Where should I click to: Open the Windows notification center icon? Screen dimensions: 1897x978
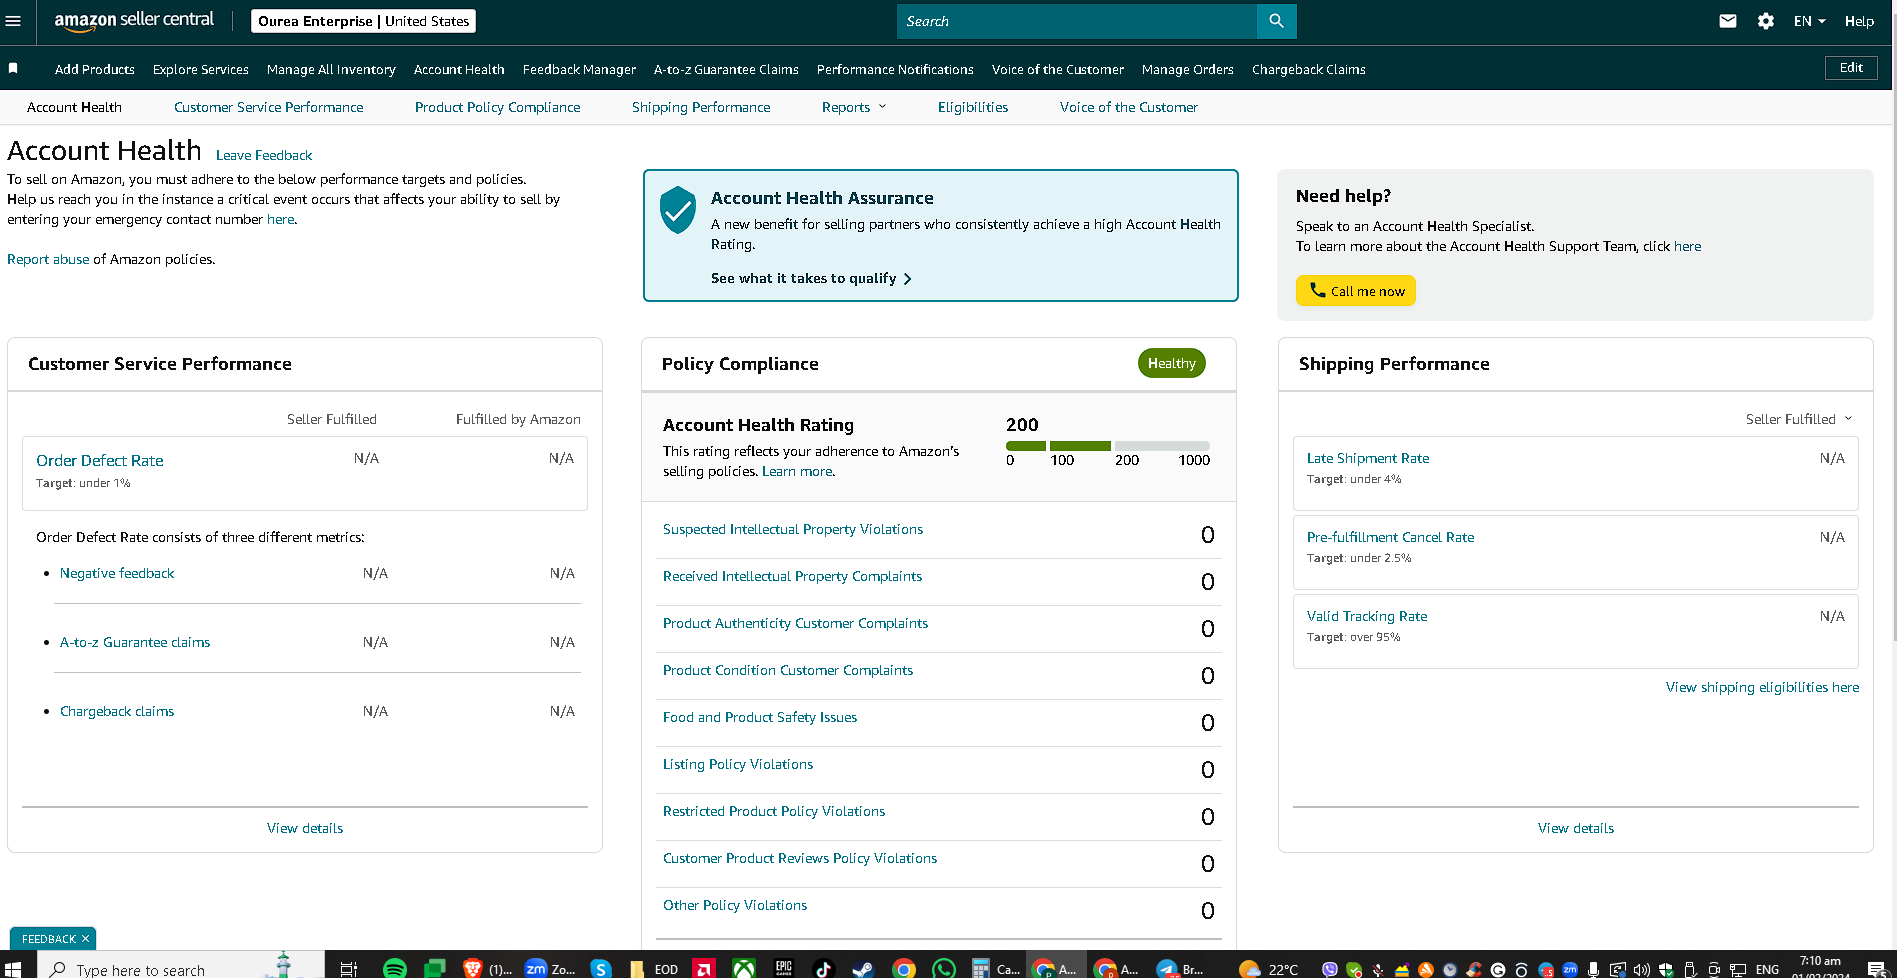point(1876,969)
